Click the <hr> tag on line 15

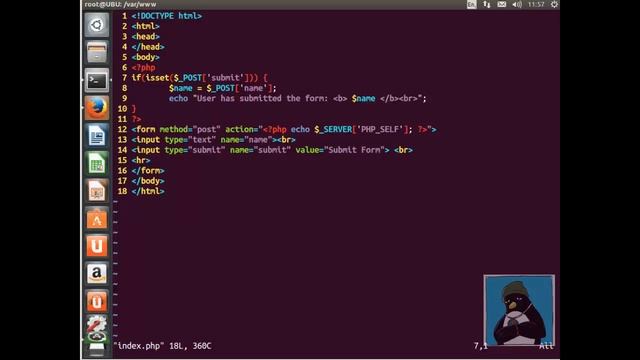point(141,160)
